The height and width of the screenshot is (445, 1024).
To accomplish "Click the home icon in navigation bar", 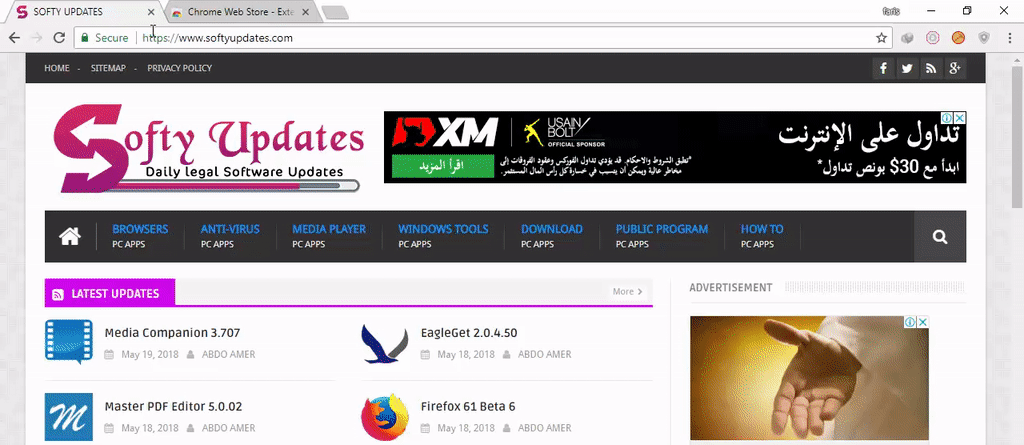I will tap(70, 236).
